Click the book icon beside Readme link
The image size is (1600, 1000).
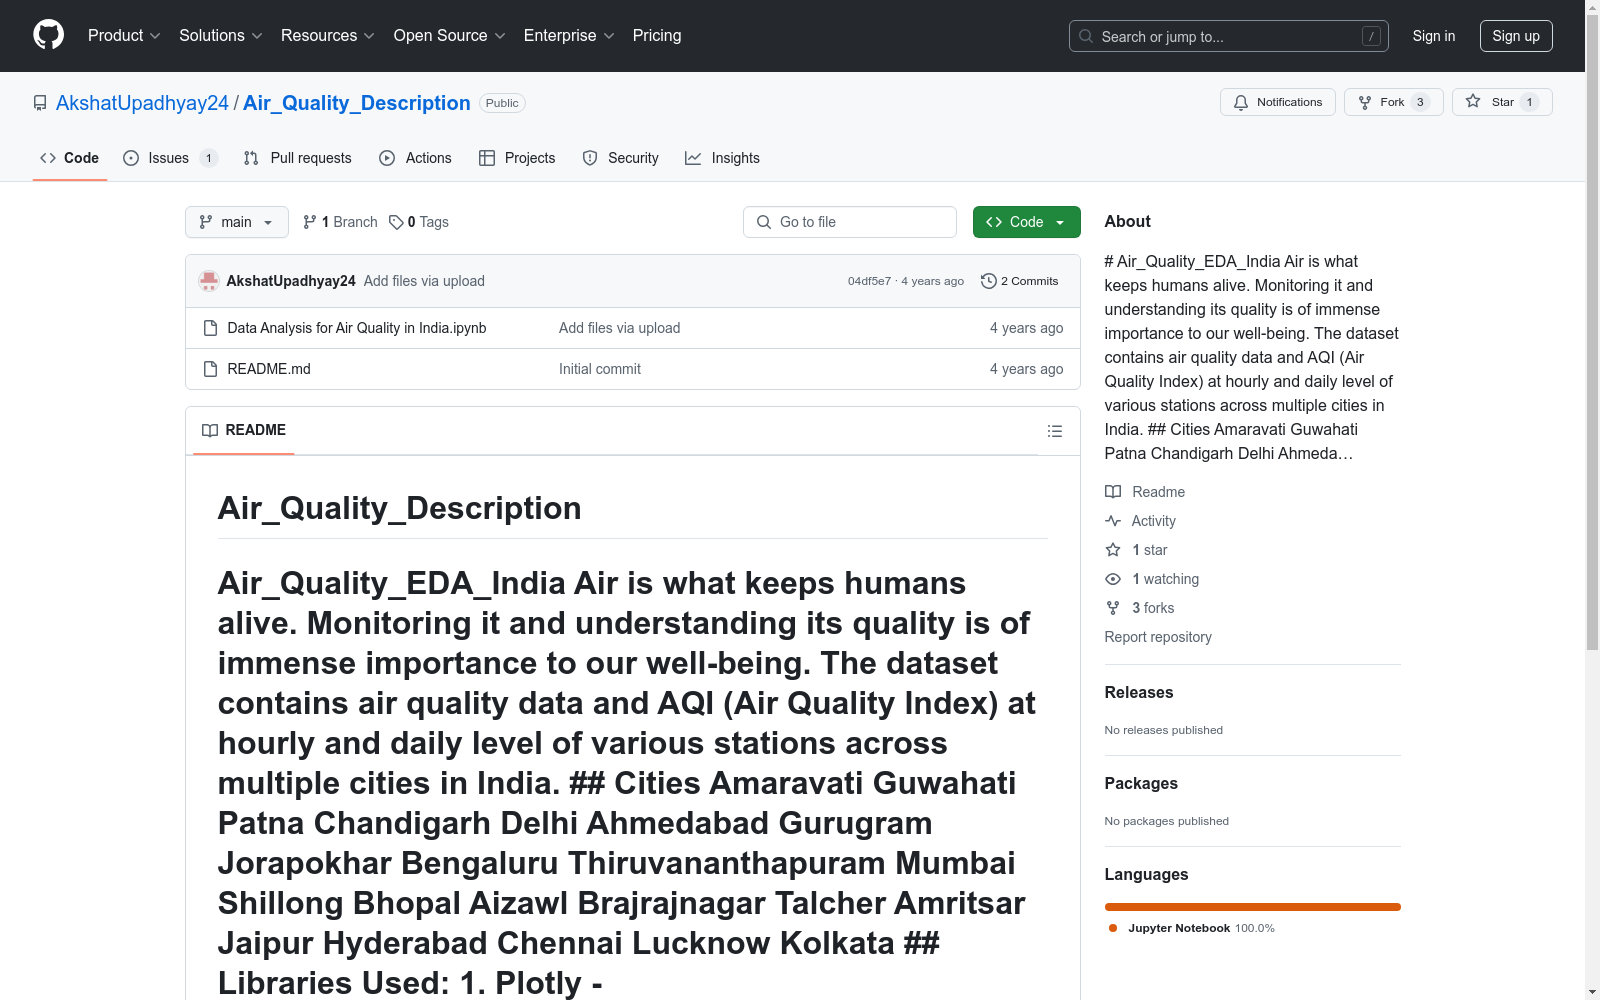(1113, 492)
